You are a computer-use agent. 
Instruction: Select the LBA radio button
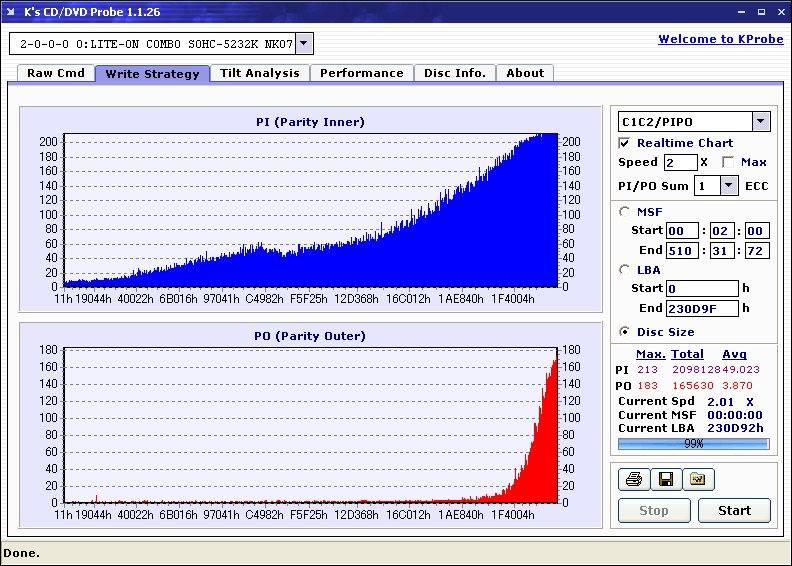(x=624, y=270)
